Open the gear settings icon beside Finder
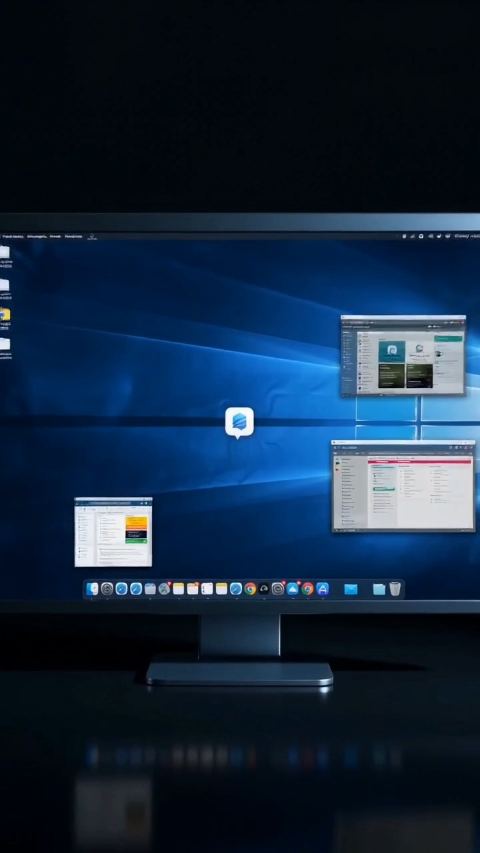This screenshot has height=853, width=480. pyautogui.click(x=107, y=589)
